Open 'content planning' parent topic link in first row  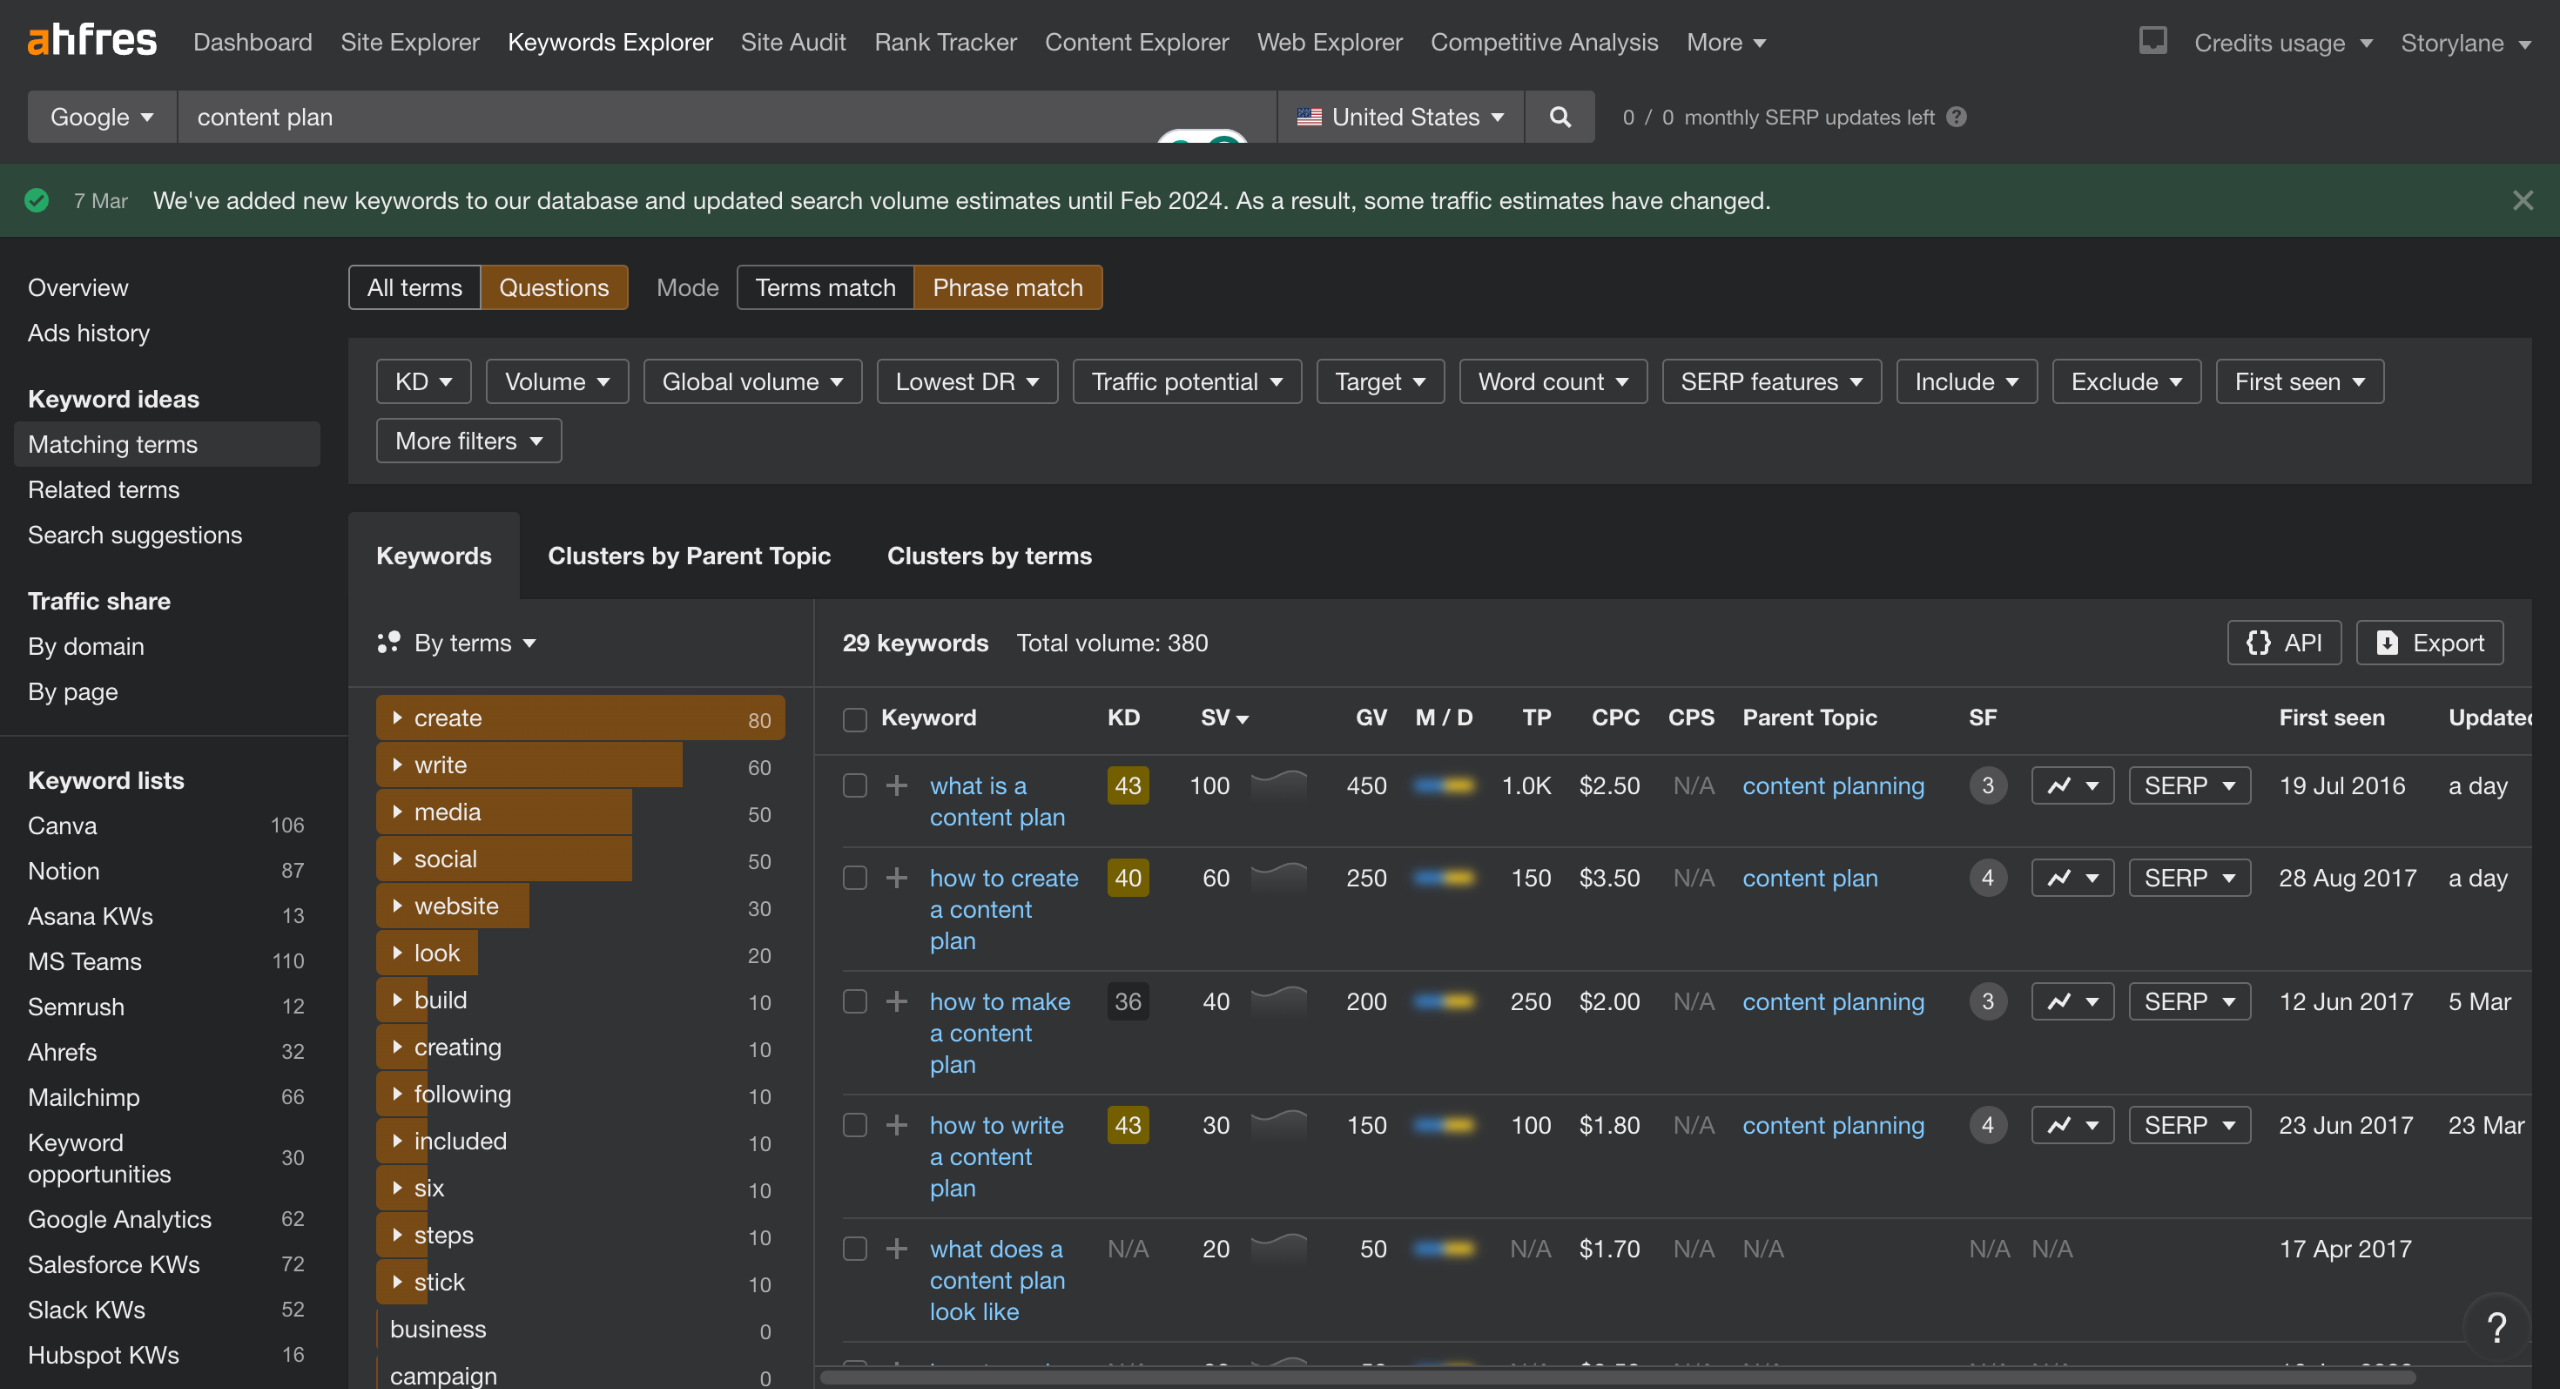1833,785
